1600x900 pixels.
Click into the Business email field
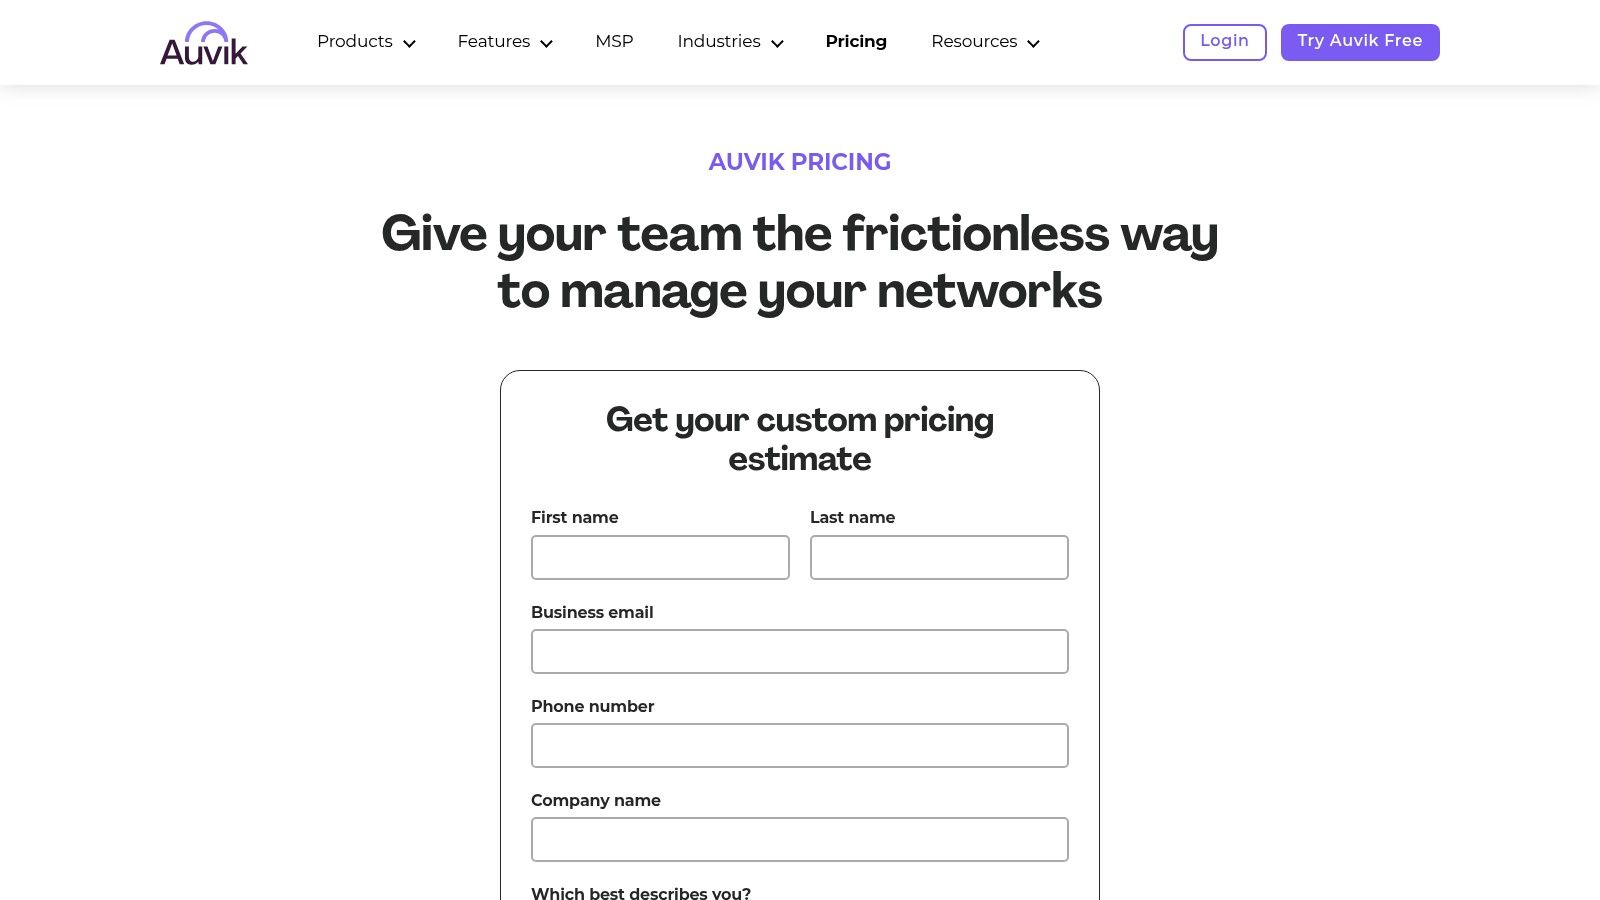[800, 651]
